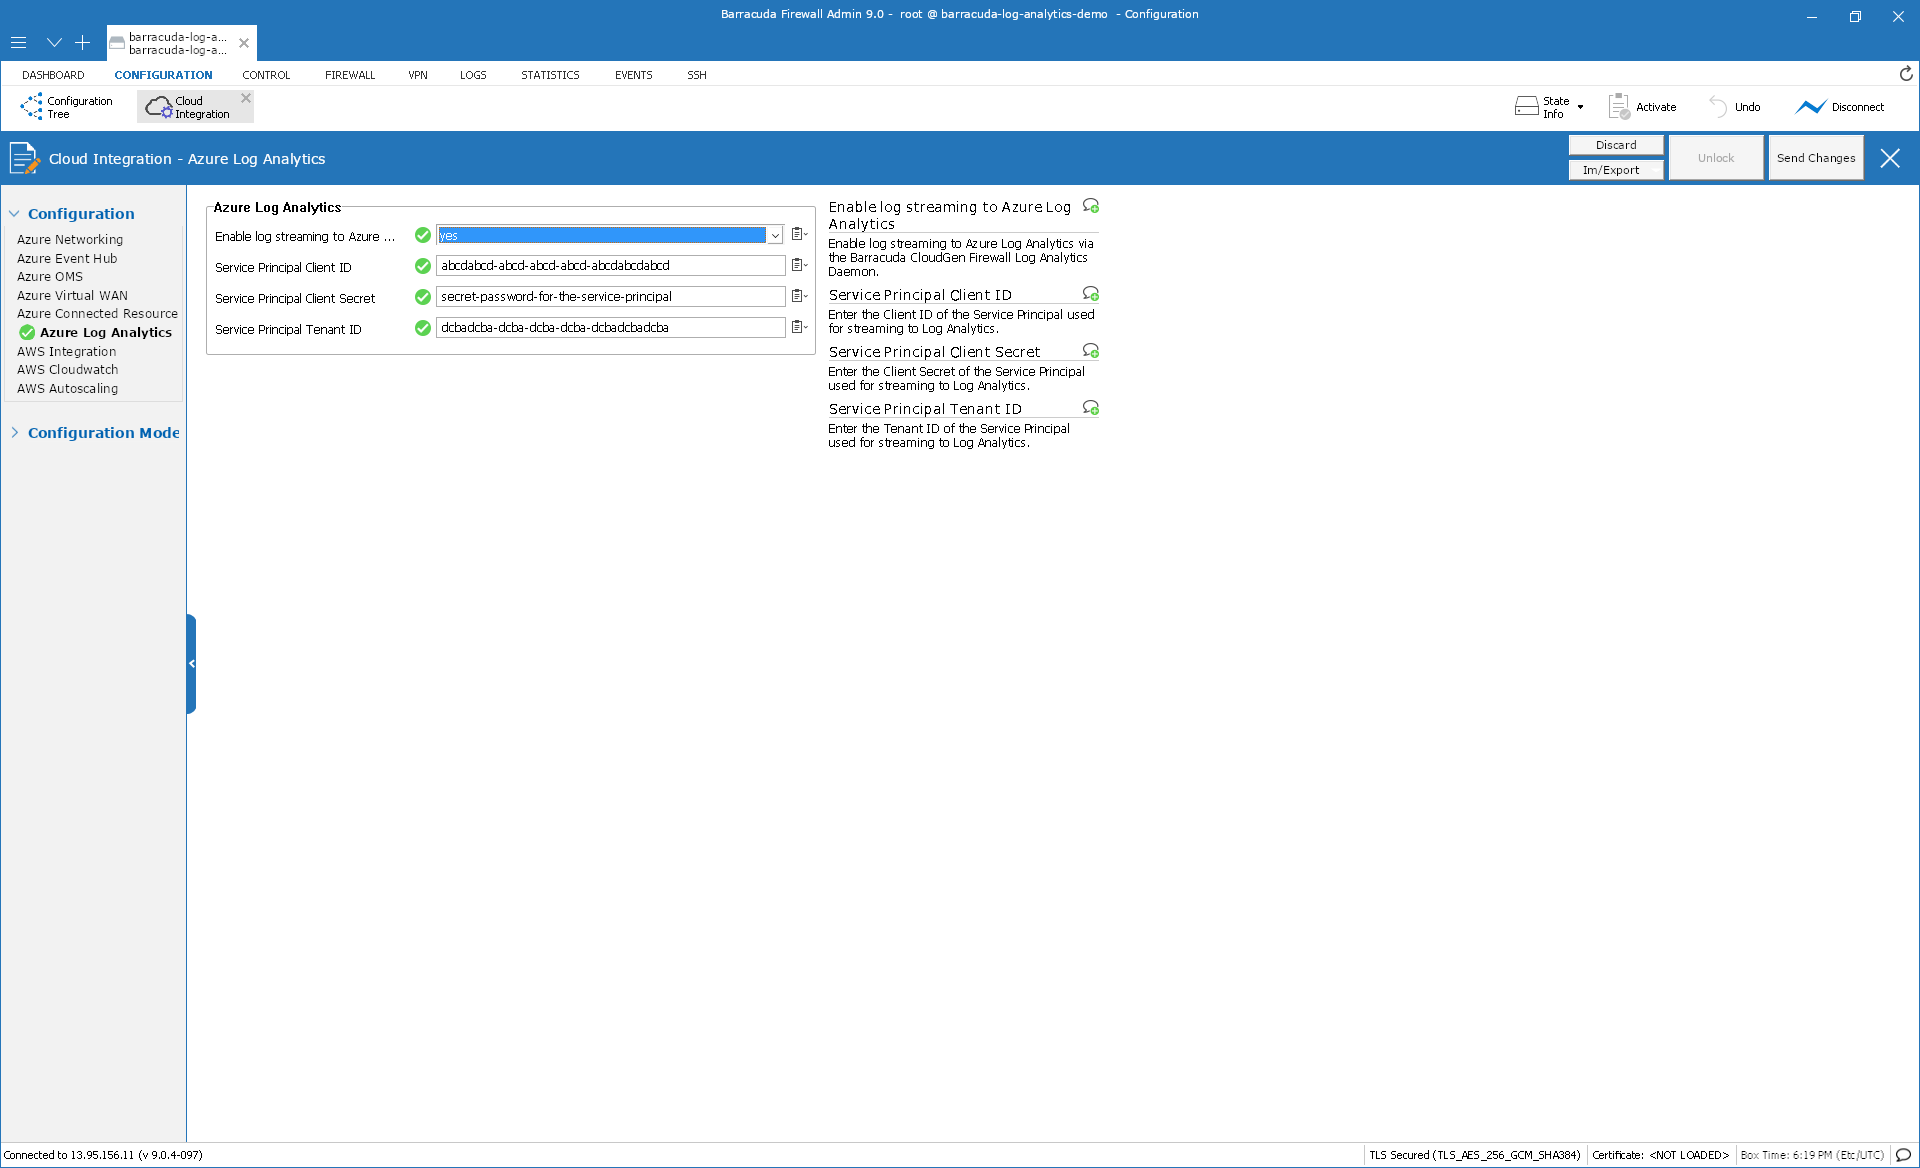Switch to the VPN tab
The image size is (1920, 1168).
[418, 75]
